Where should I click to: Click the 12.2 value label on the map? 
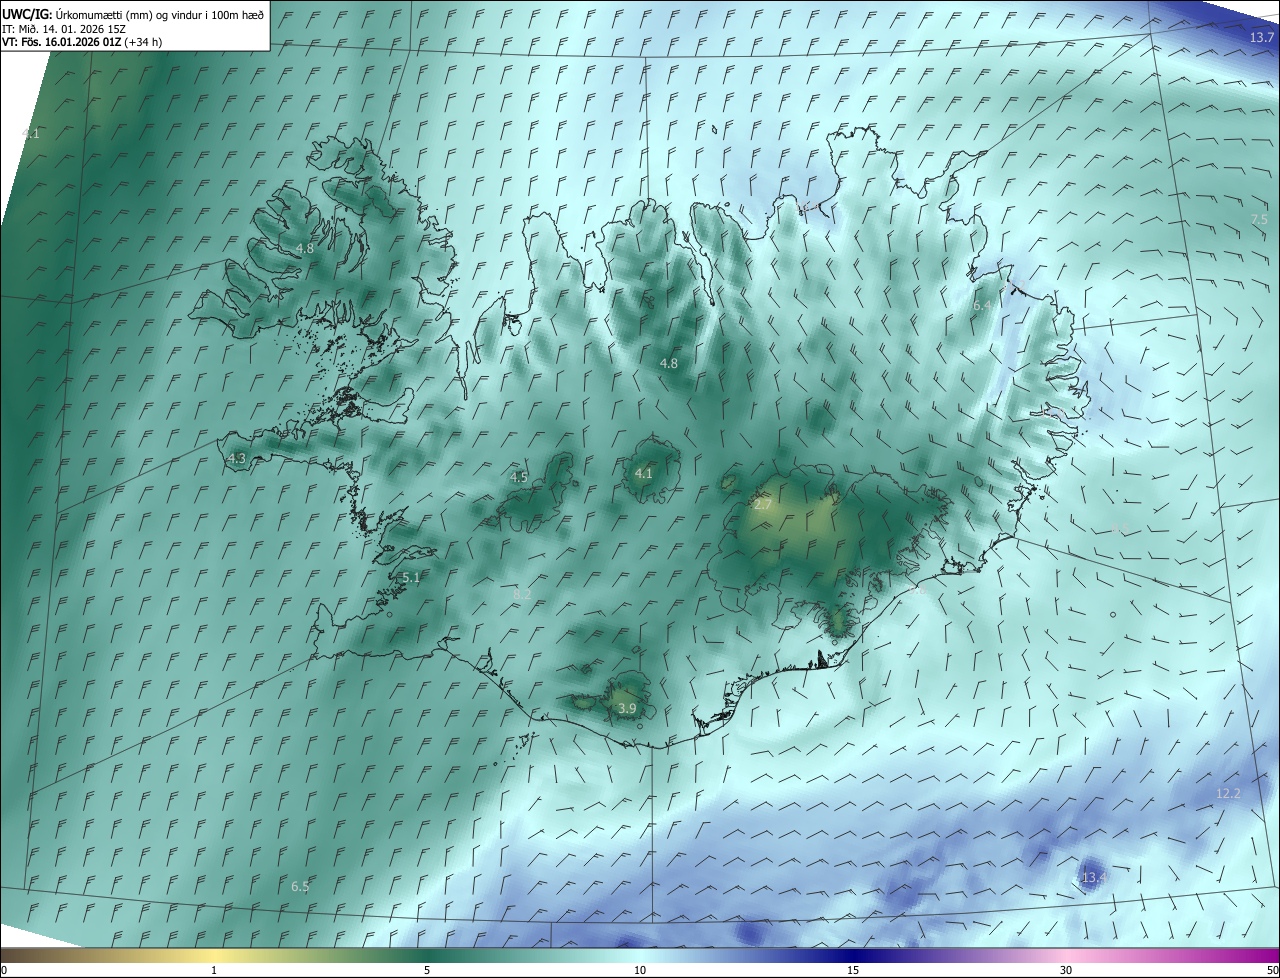point(1228,794)
